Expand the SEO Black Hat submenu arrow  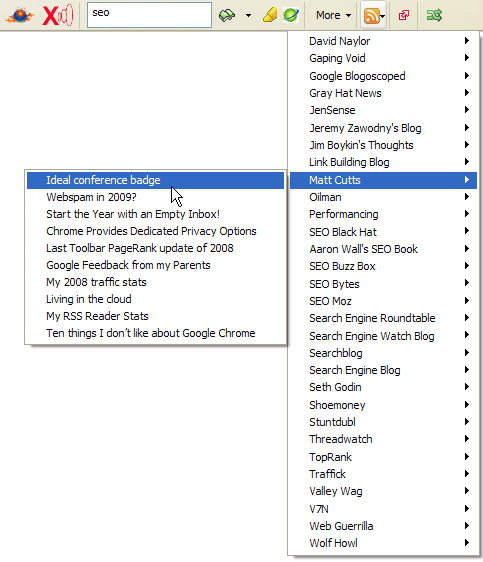click(467, 231)
